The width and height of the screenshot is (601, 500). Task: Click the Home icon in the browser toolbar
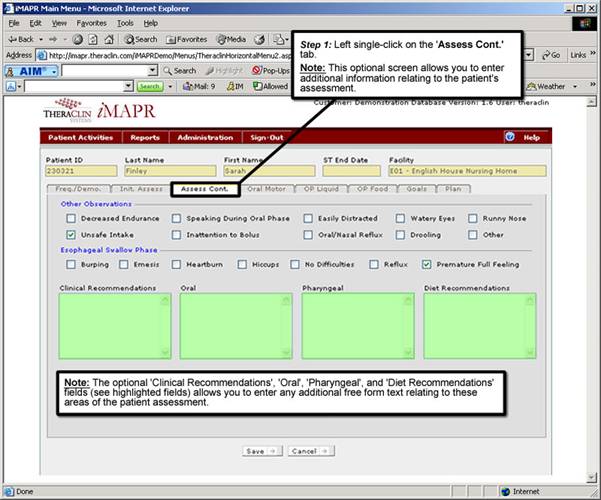109,39
